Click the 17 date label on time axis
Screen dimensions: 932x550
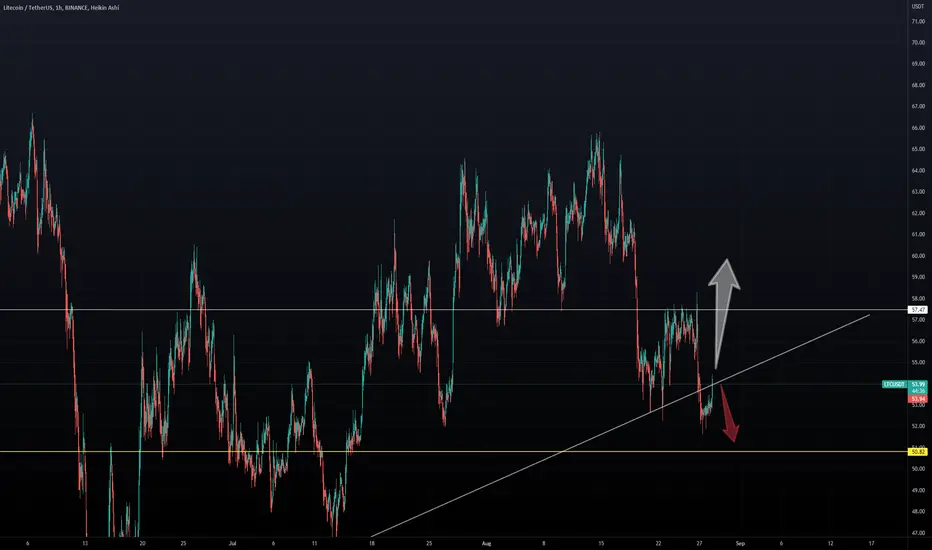[871, 543]
